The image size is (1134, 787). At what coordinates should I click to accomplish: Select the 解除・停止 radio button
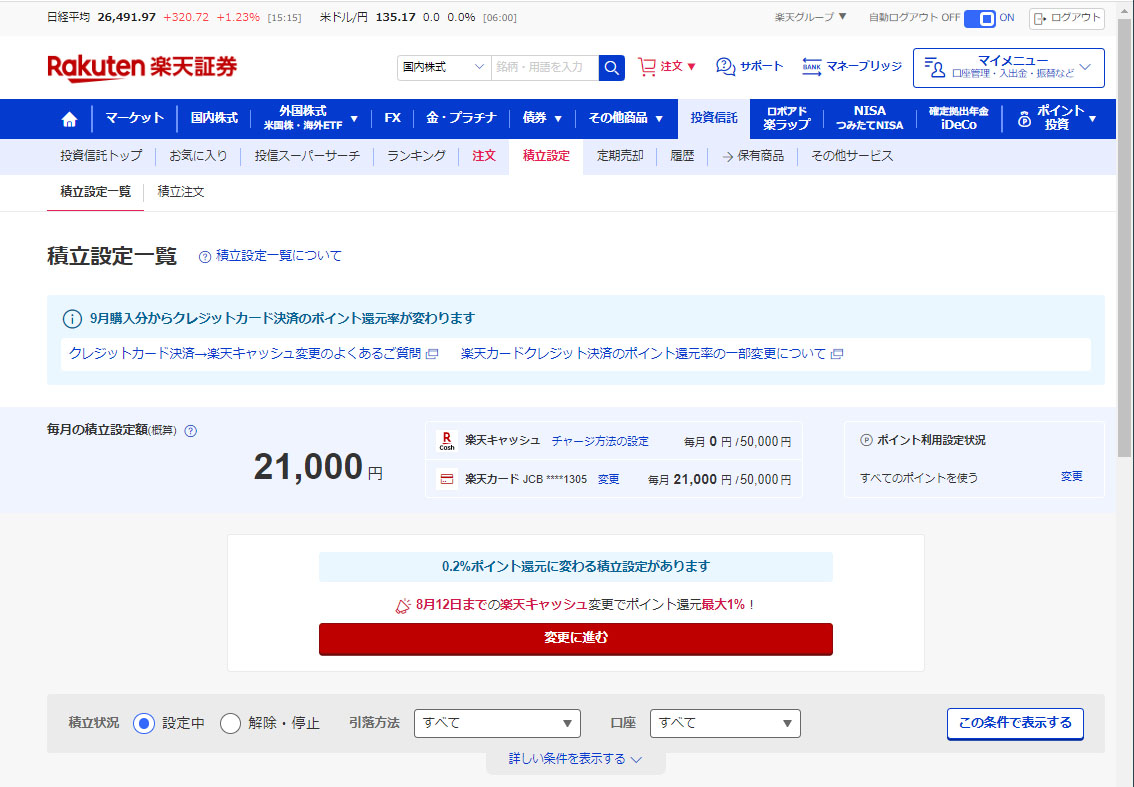tap(230, 723)
